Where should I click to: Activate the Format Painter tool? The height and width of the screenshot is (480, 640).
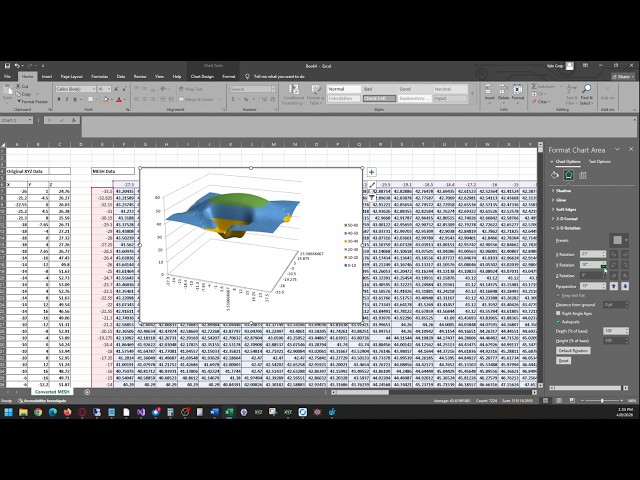32,101
